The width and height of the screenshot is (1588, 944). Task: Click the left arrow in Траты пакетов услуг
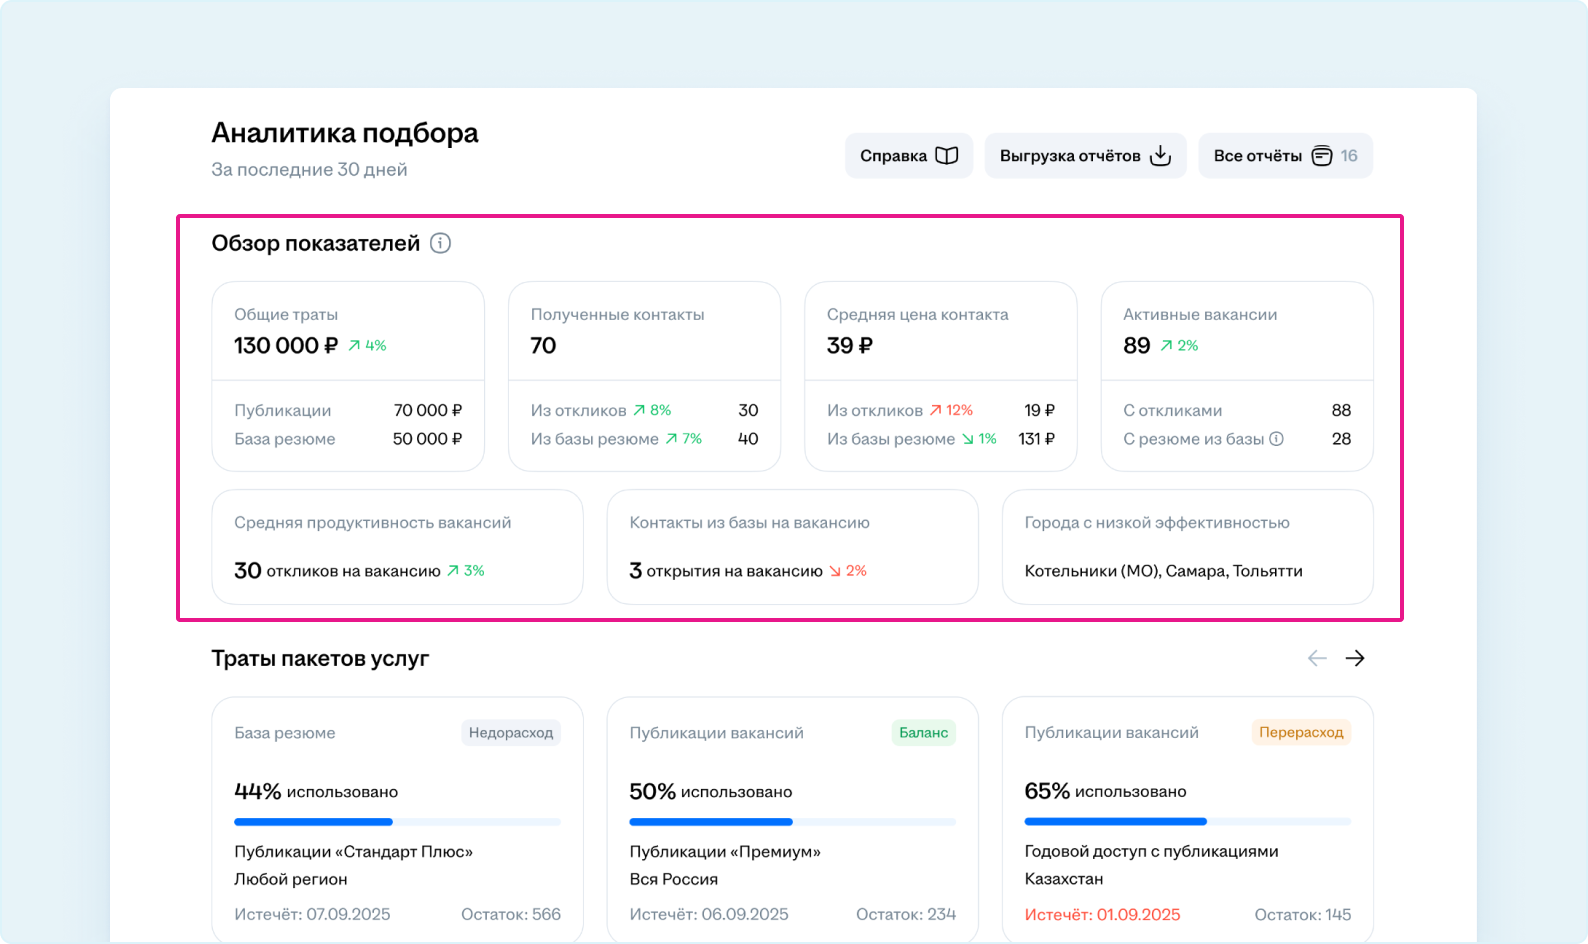coord(1317,658)
